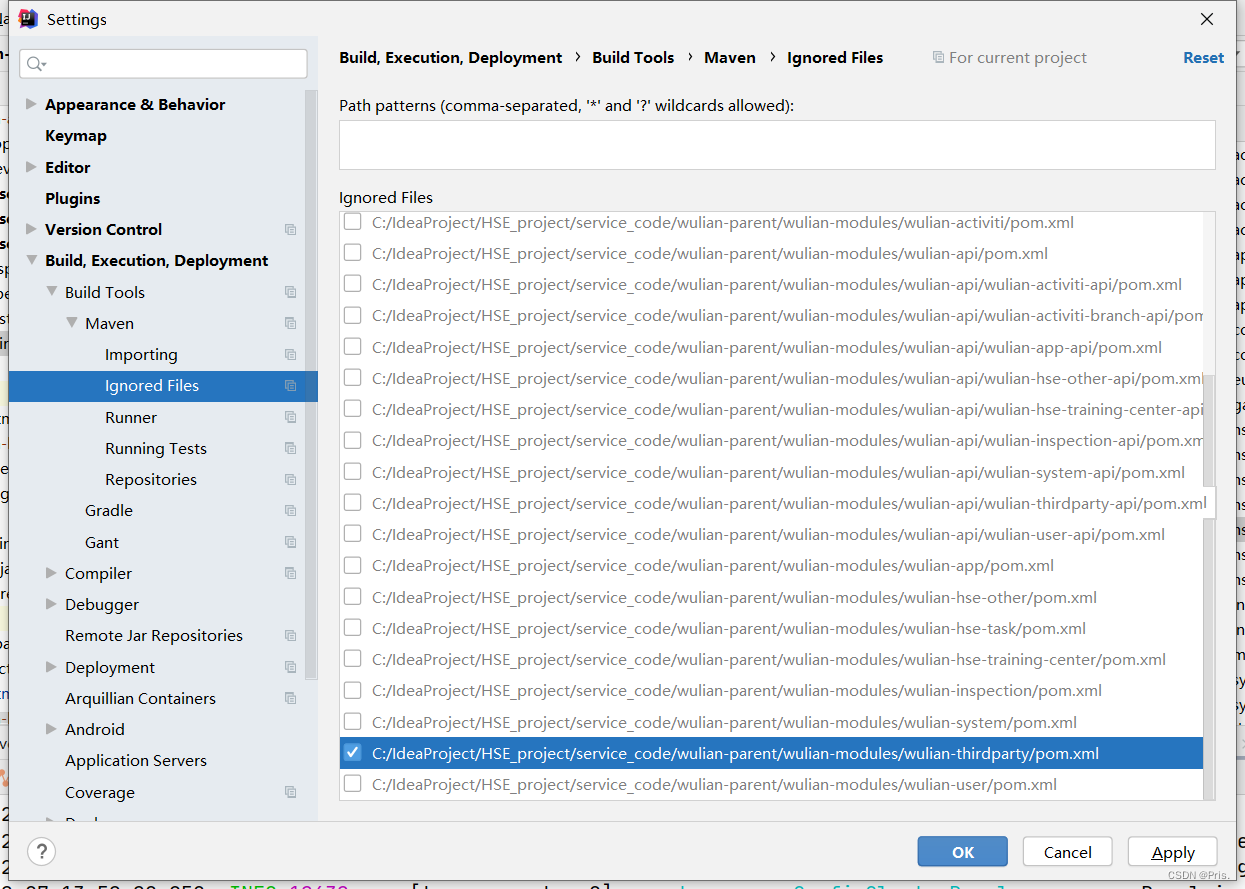Click project-level icon beside Compiler
Image resolution: width=1245 pixels, height=889 pixels.
(x=290, y=573)
